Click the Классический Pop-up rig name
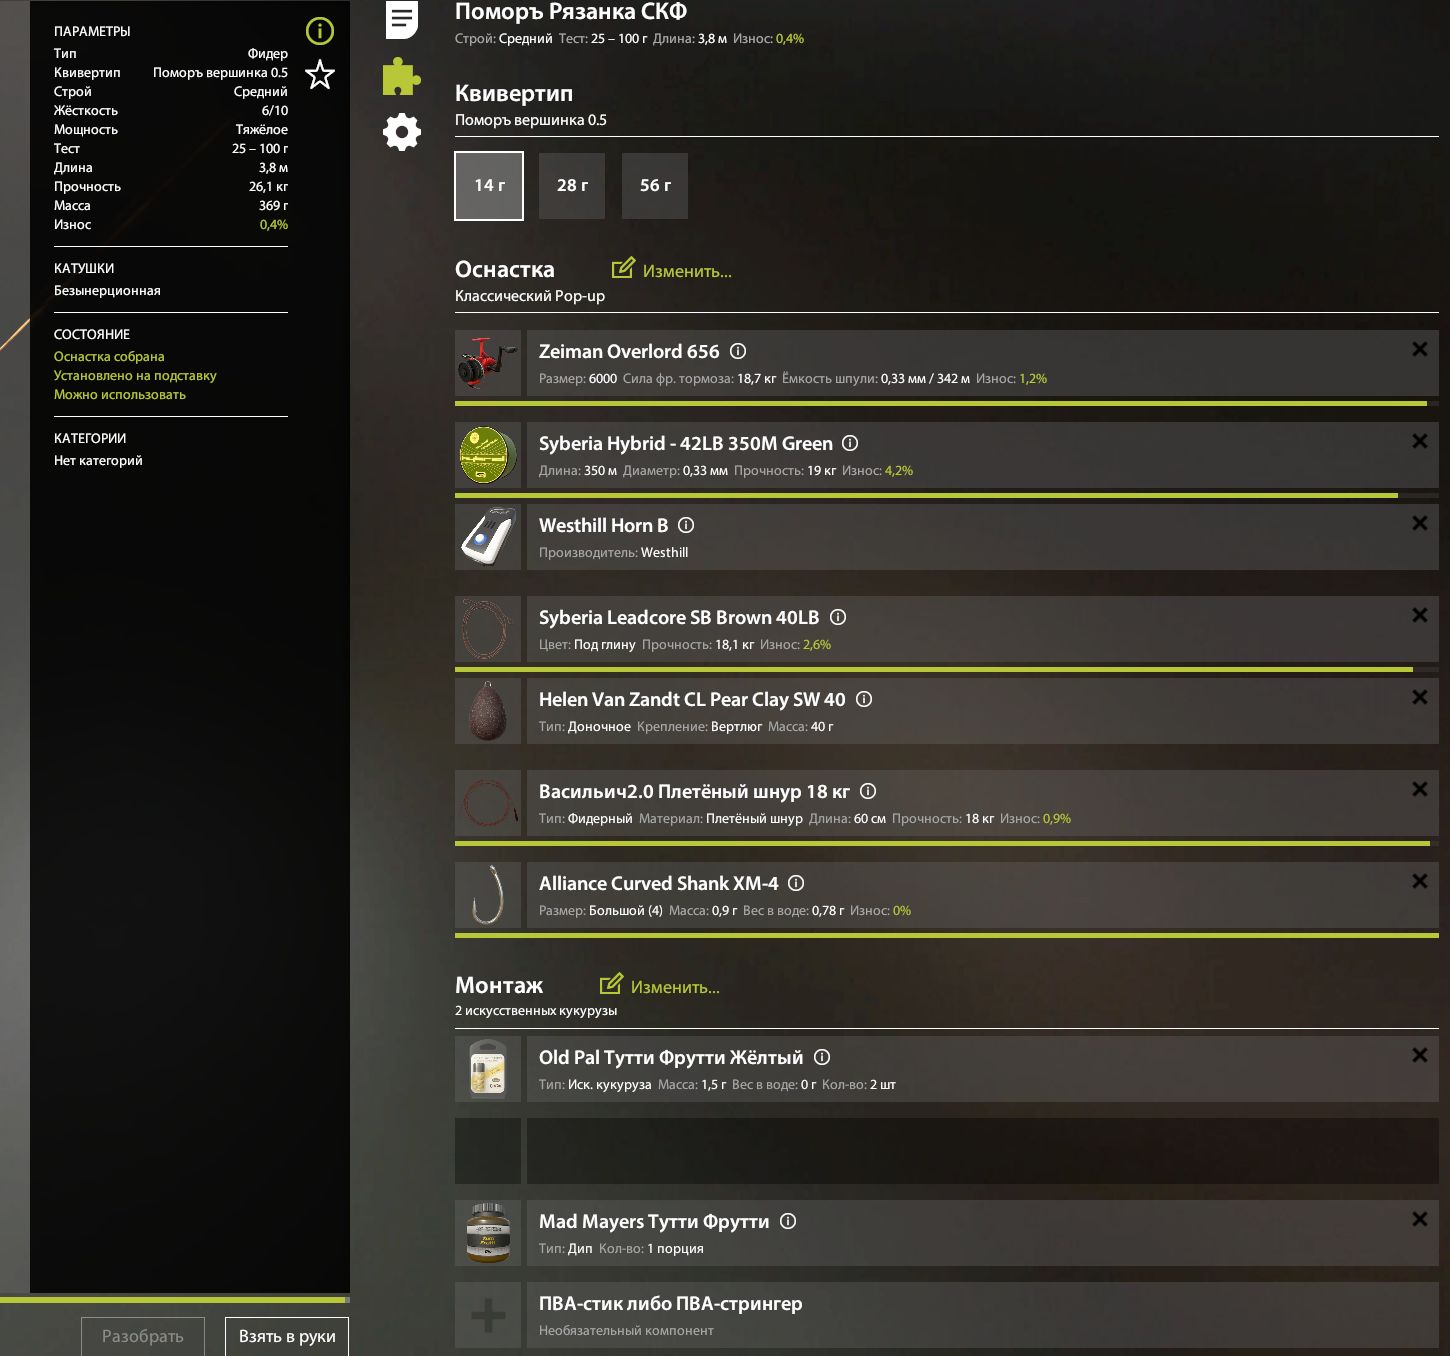 (530, 296)
